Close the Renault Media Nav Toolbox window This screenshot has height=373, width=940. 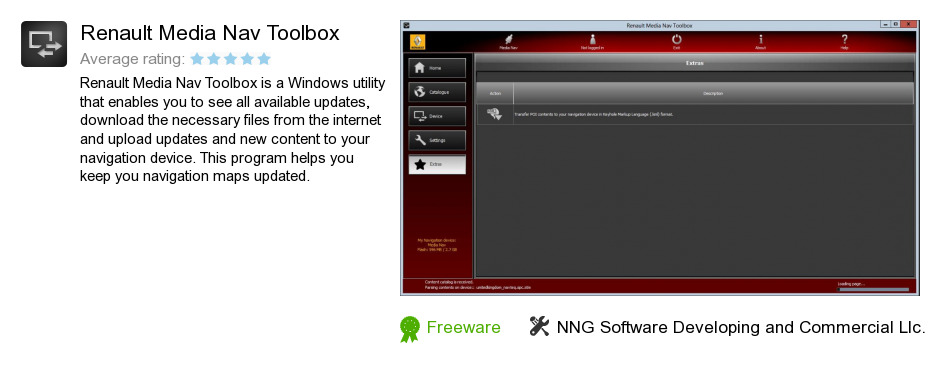908,25
